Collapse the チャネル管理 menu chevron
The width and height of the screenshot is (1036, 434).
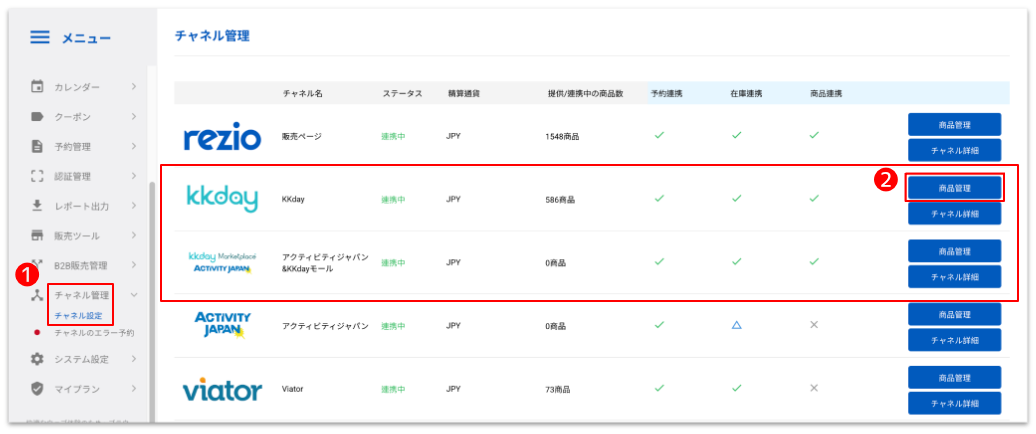tap(133, 295)
